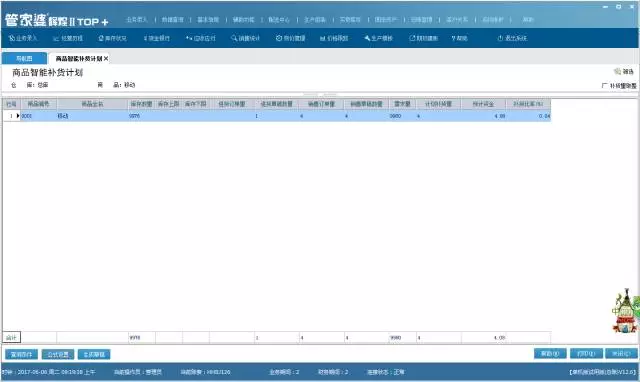Open the 数据查询 top menu
This screenshot has height=382, width=640.
click(x=172, y=20)
